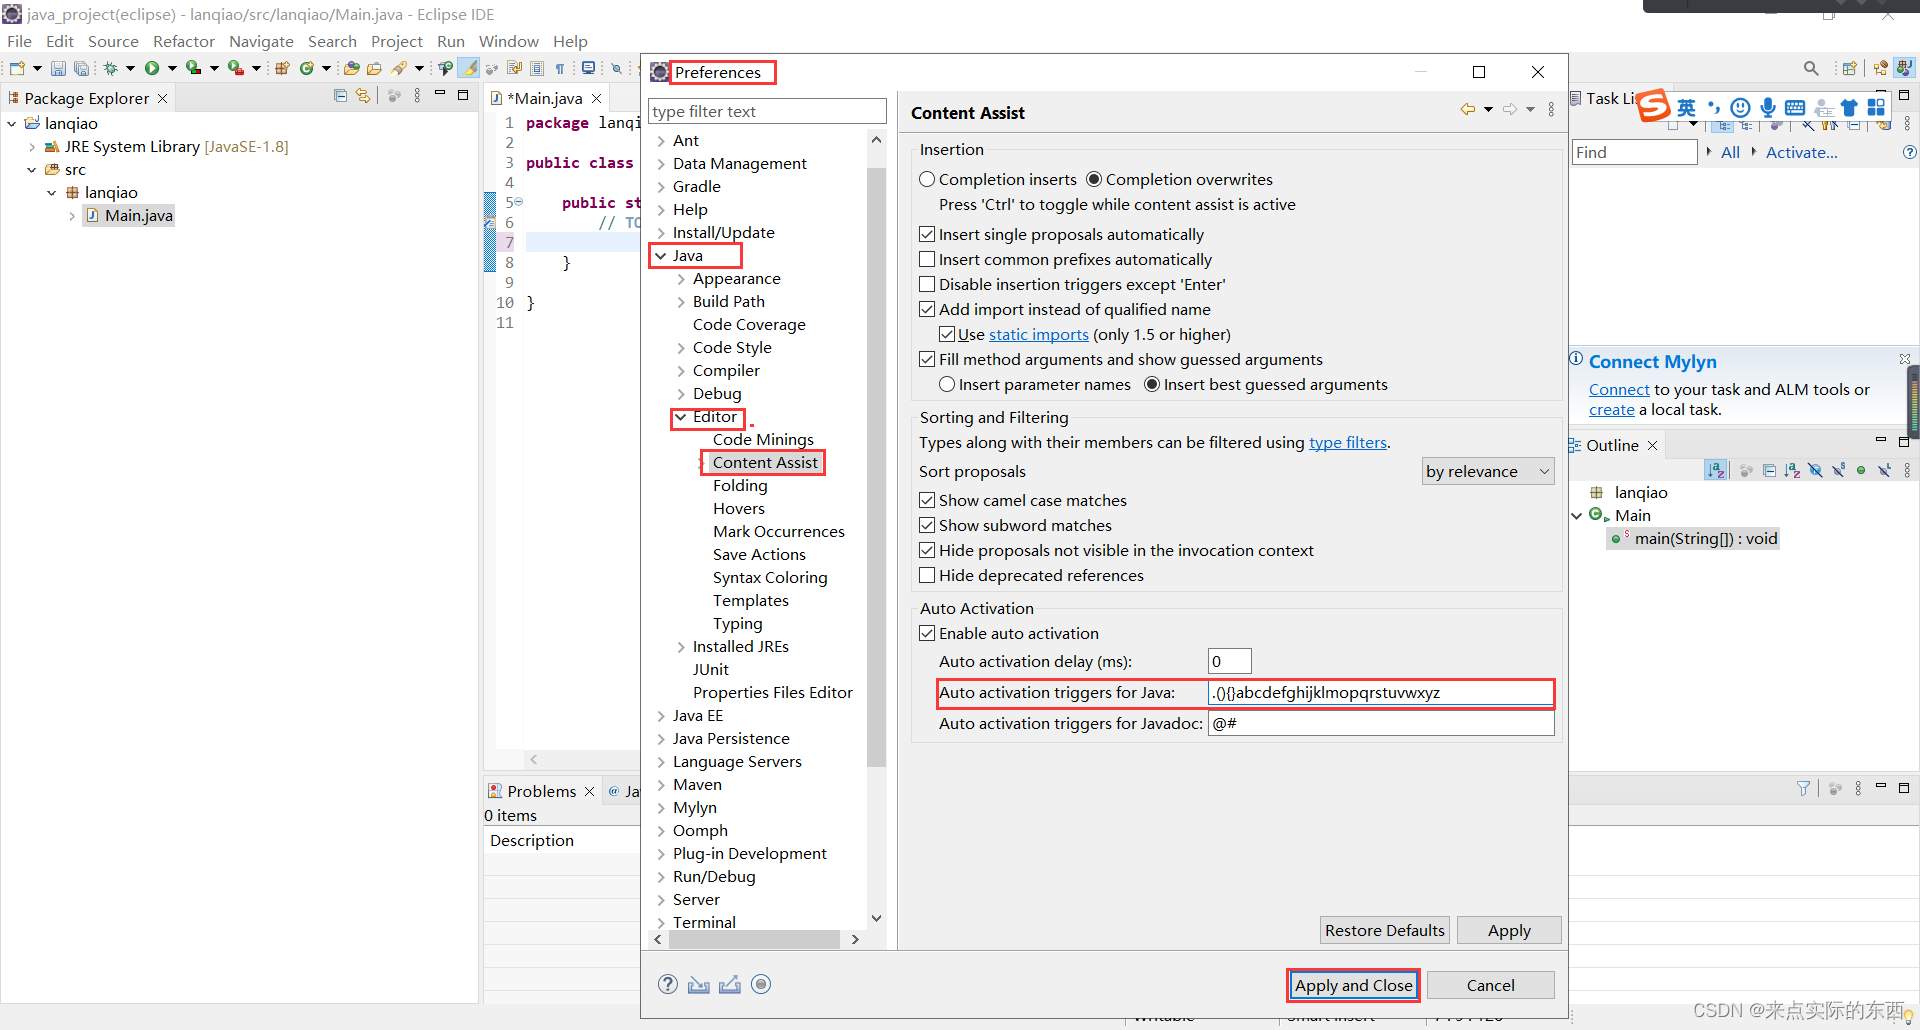Click the Cancel button in Preferences
The image size is (1920, 1030).
tap(1490, 985)
